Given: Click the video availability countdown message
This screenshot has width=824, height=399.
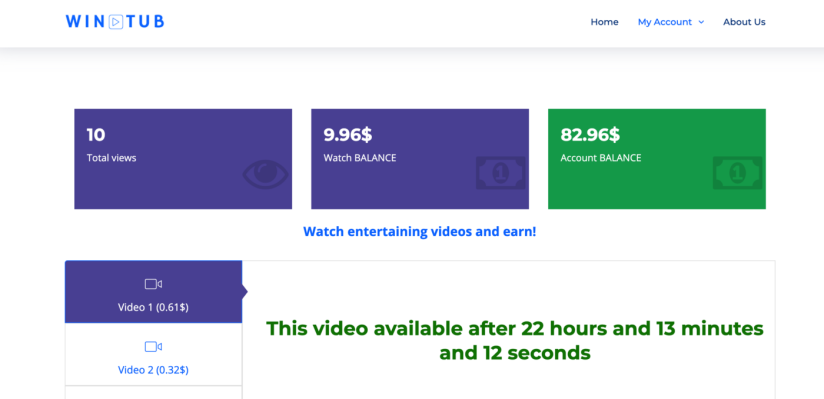Looking at the screenshot, I should (x=515, y=340).
